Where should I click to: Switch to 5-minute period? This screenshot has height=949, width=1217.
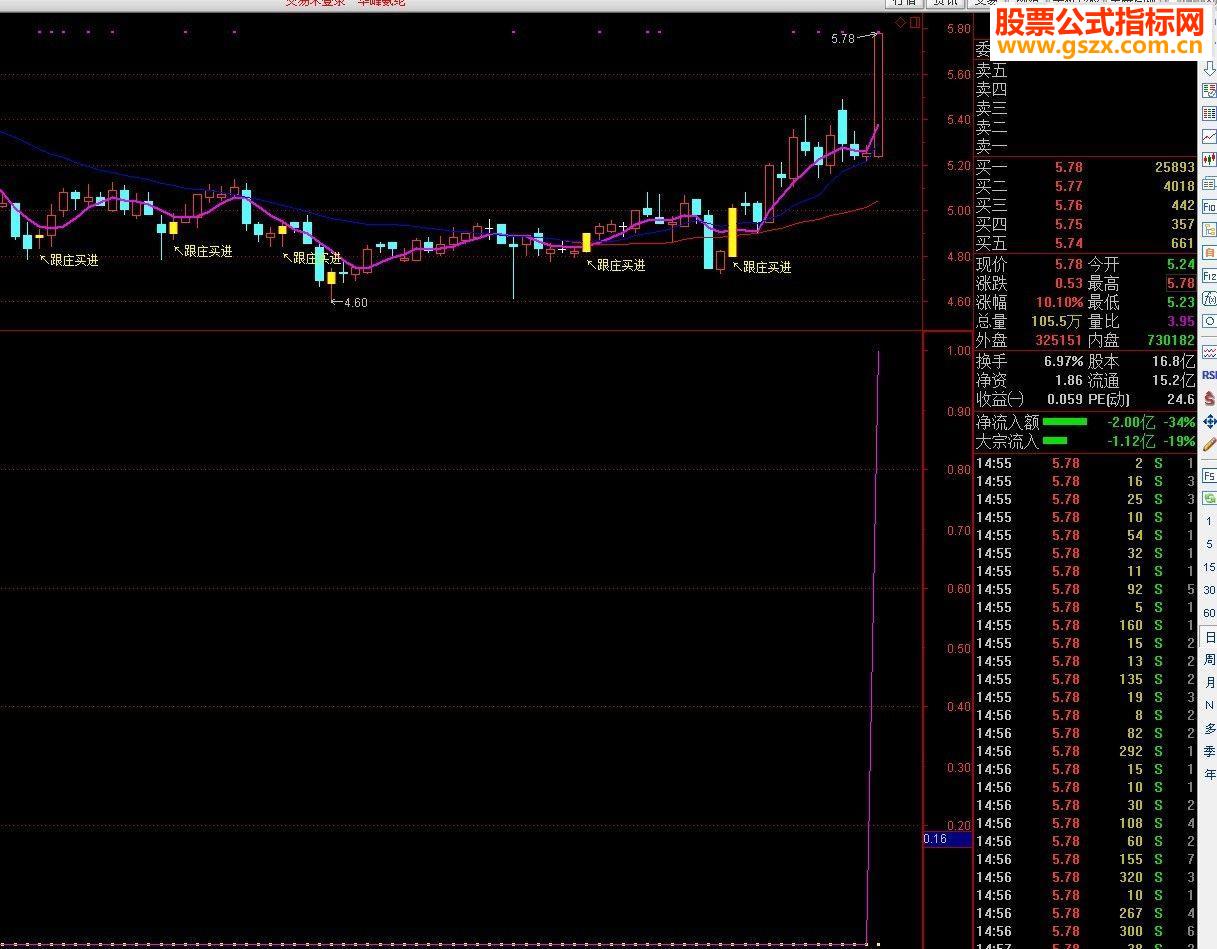pyautogui.click(x=1209, y=544)
